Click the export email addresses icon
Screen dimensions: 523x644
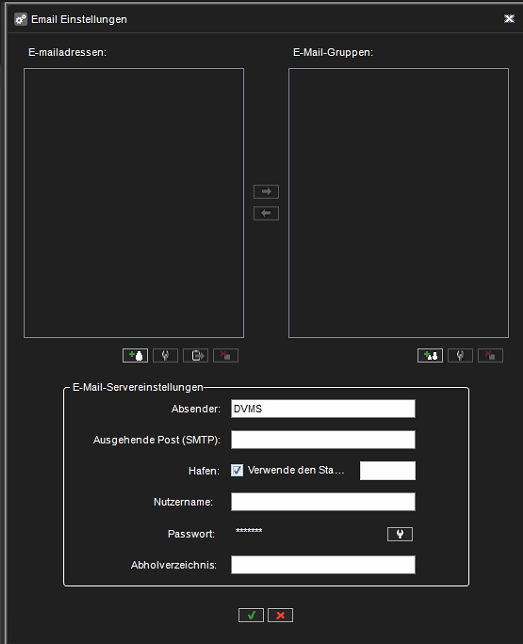tap(196, 355)
